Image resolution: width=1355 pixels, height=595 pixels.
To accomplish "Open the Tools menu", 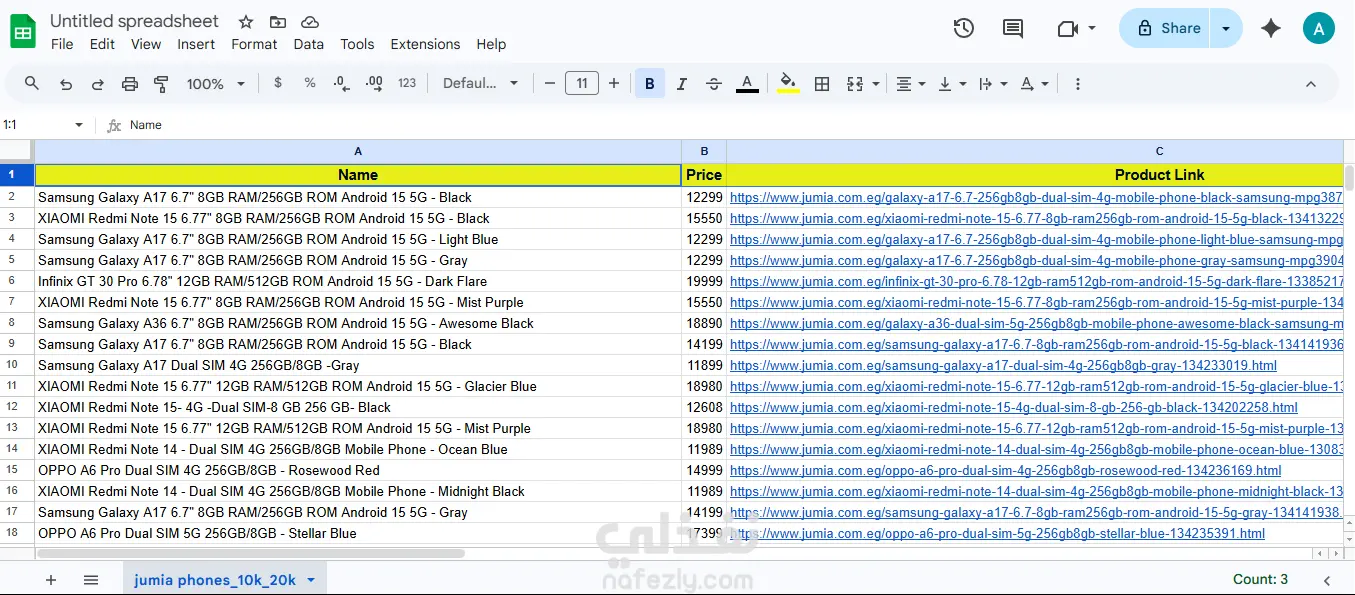I will tap(357, 44).
